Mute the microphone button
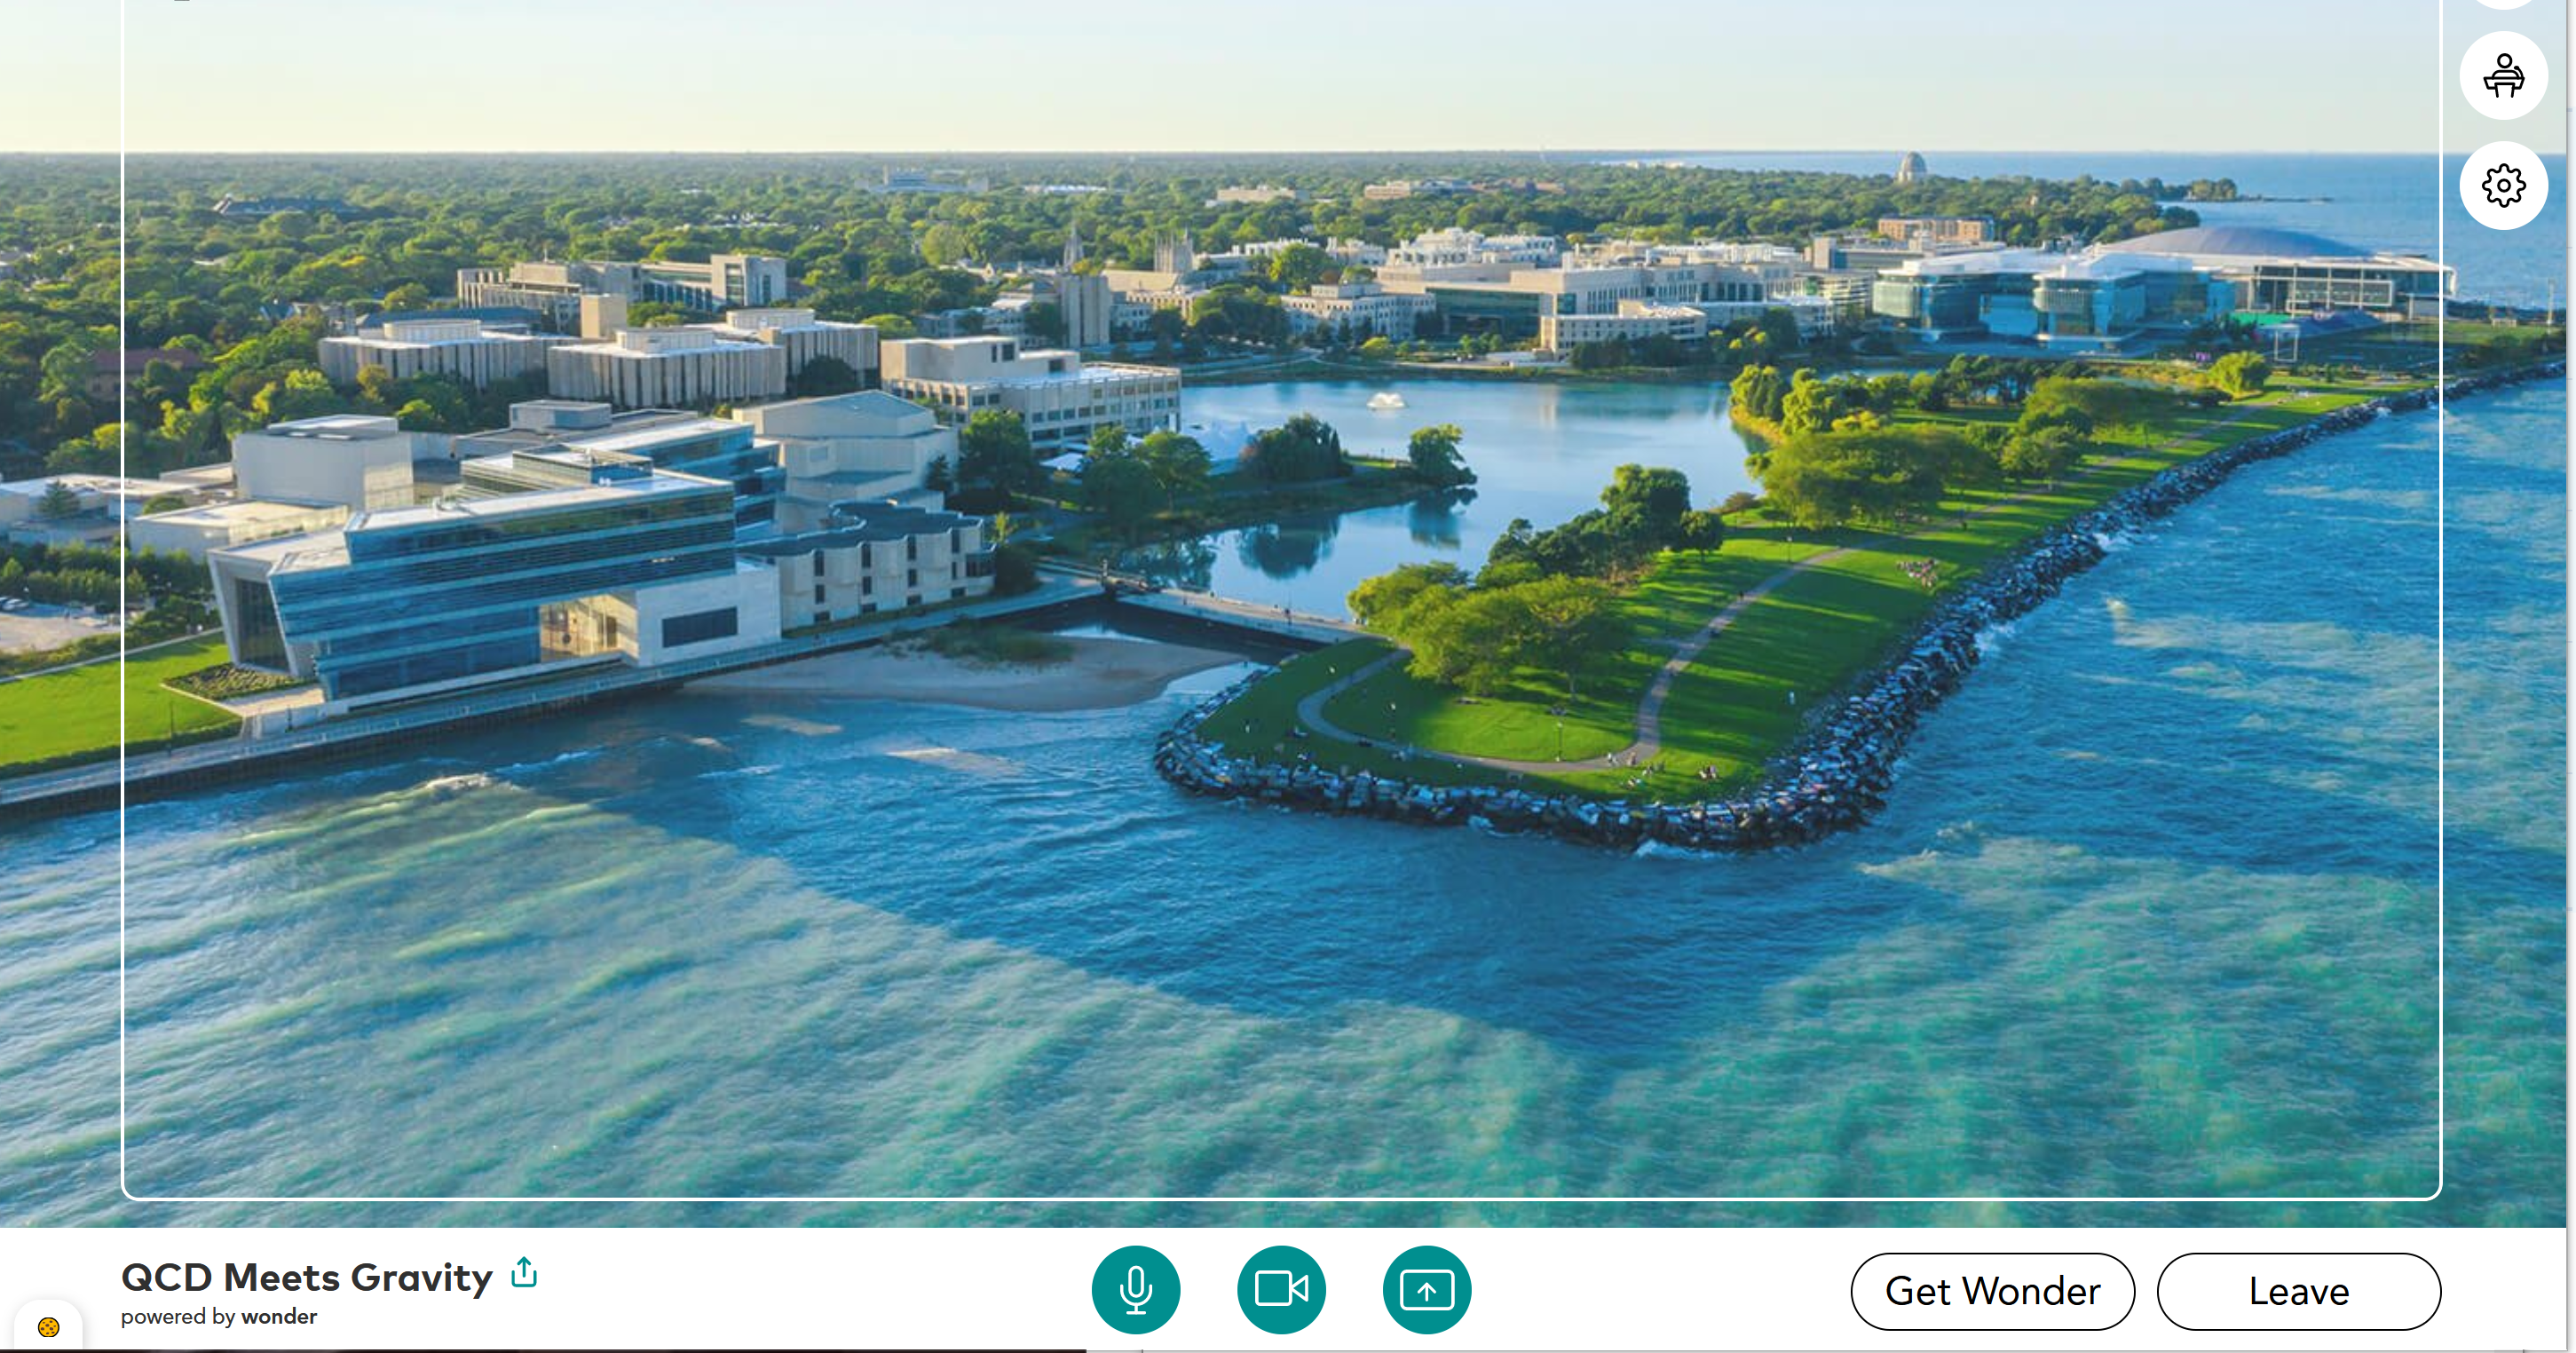This screenshot has height=1353, width=2576. coord(1135,1289)
